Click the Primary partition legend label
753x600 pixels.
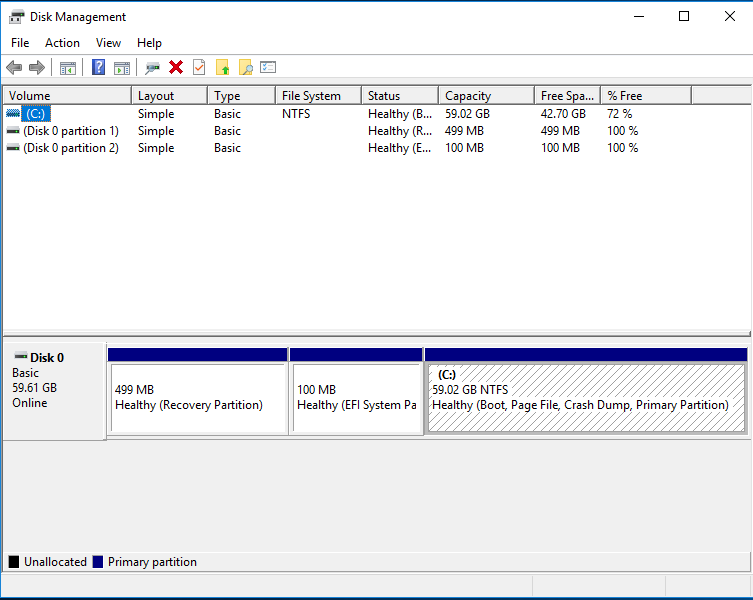click(x=152, y=562)
